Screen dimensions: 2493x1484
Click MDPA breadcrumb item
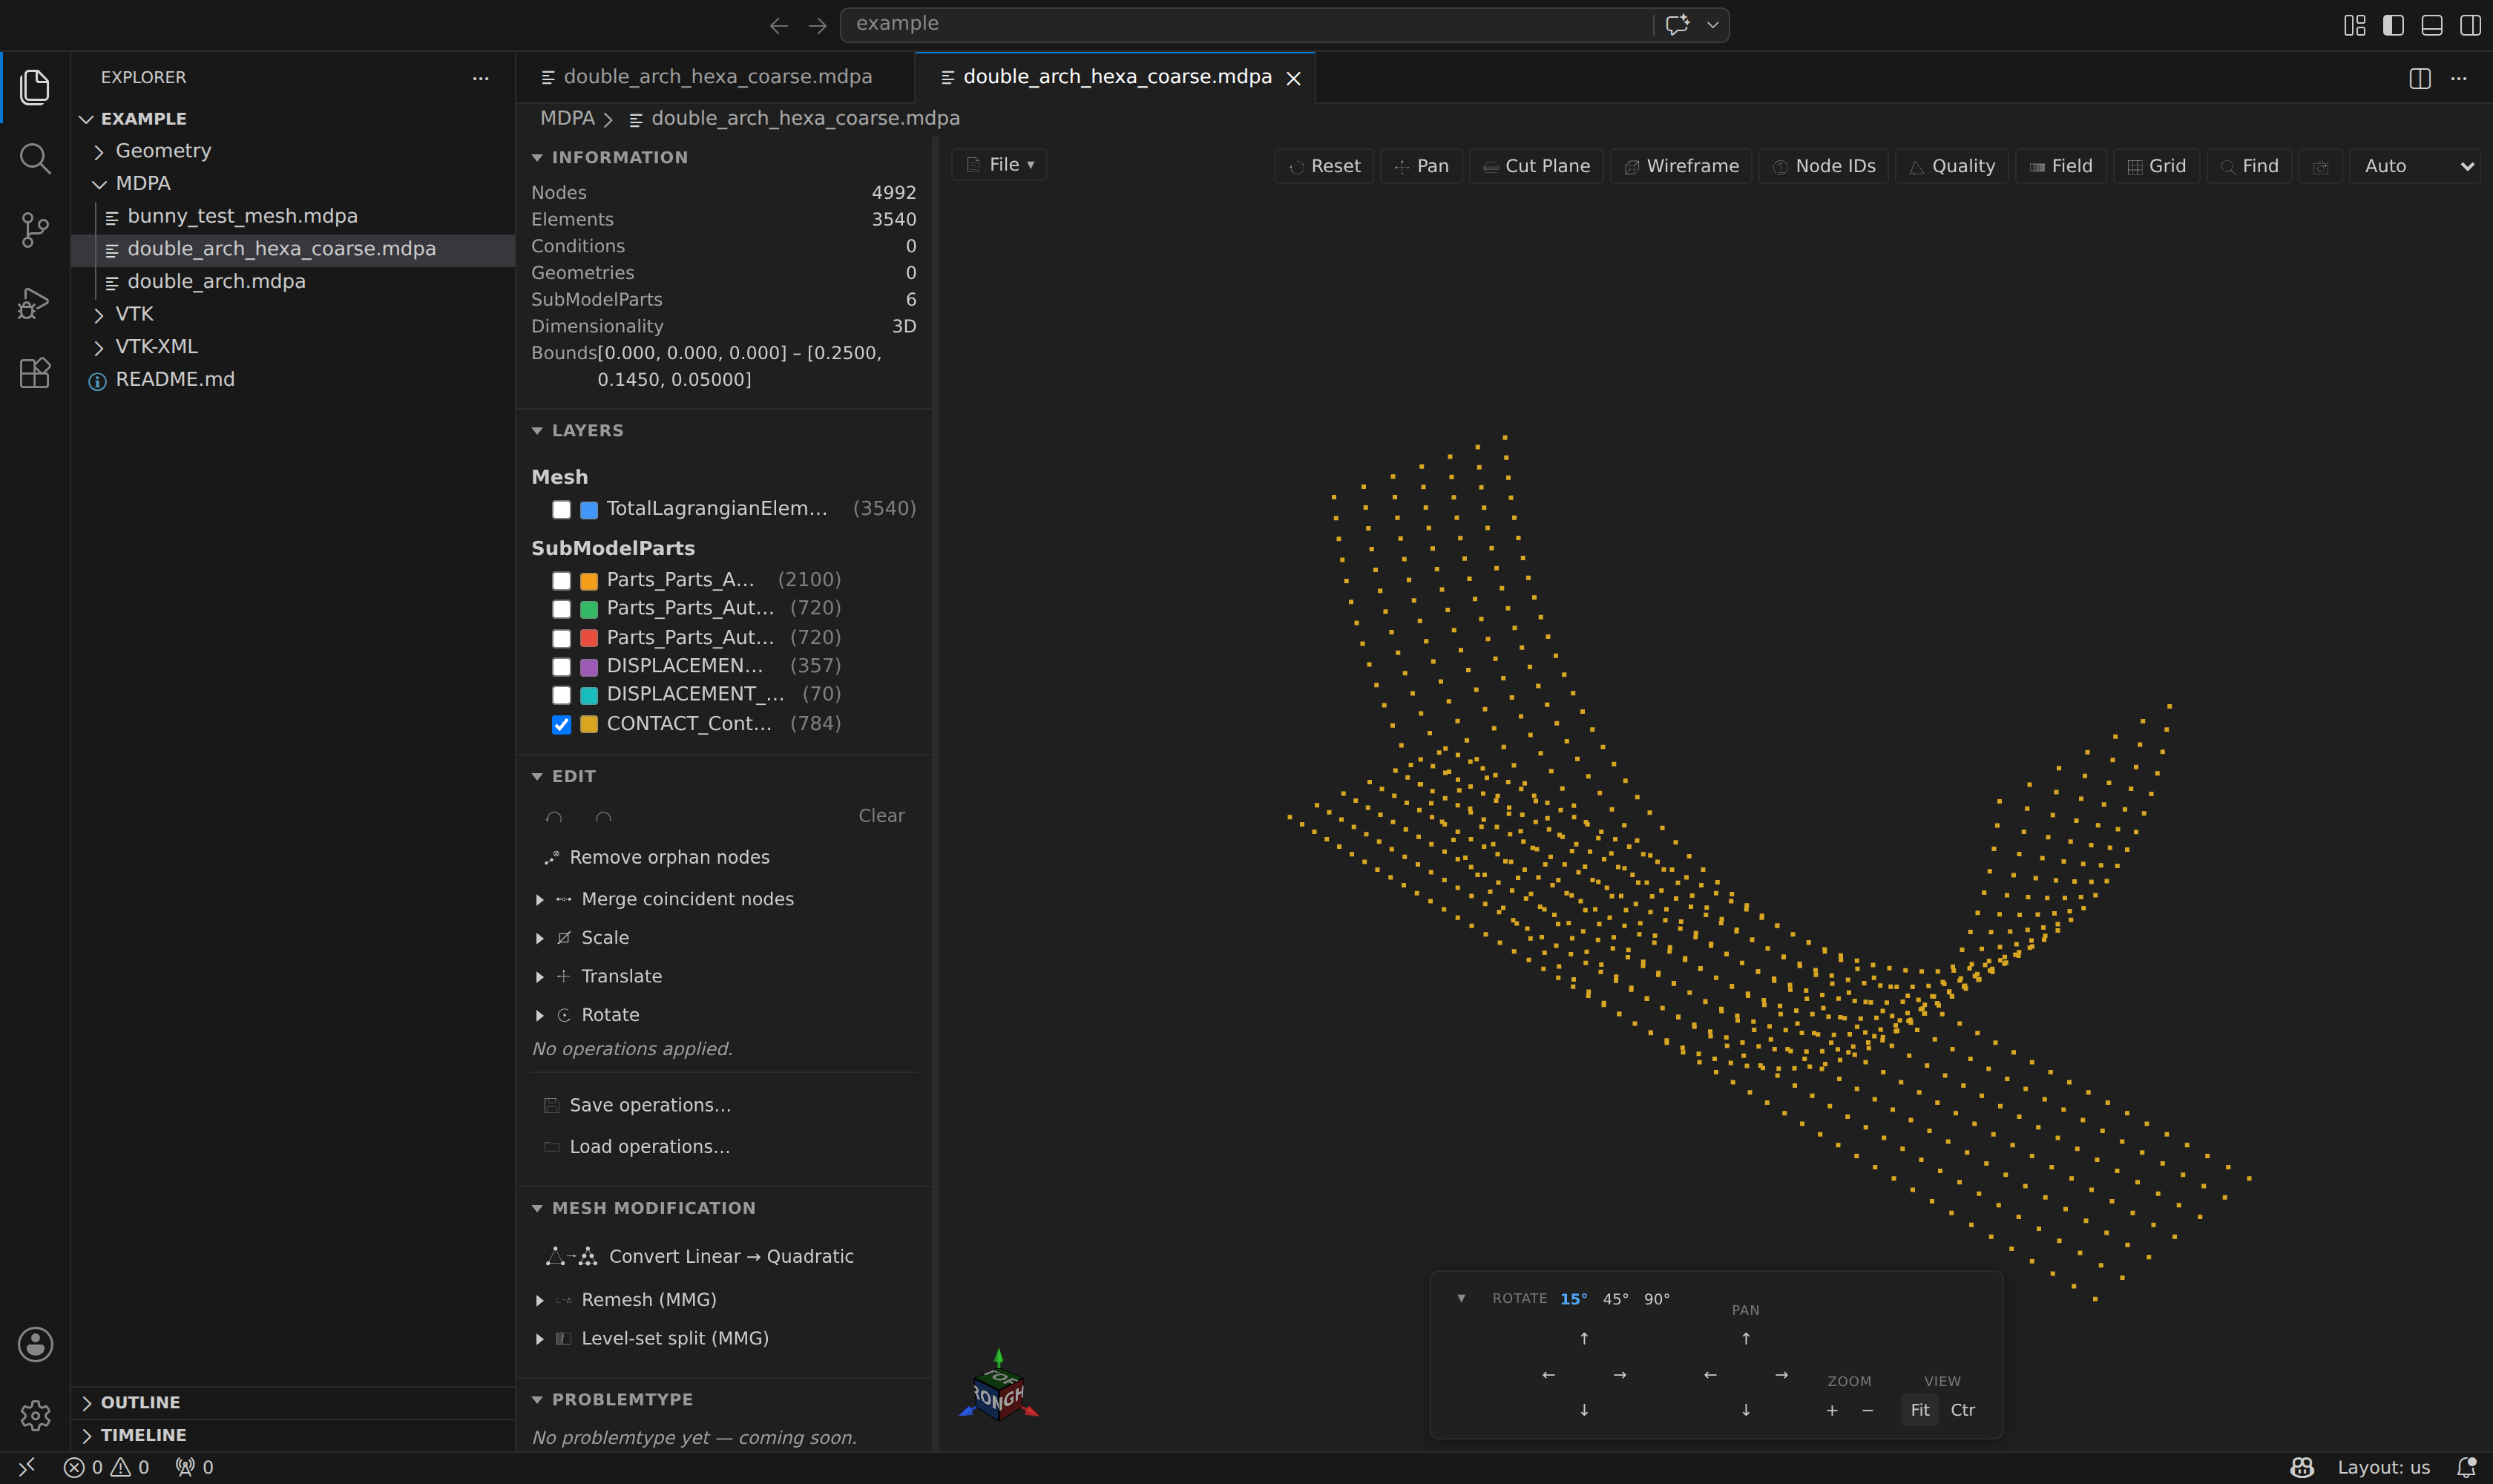[567, 118]
